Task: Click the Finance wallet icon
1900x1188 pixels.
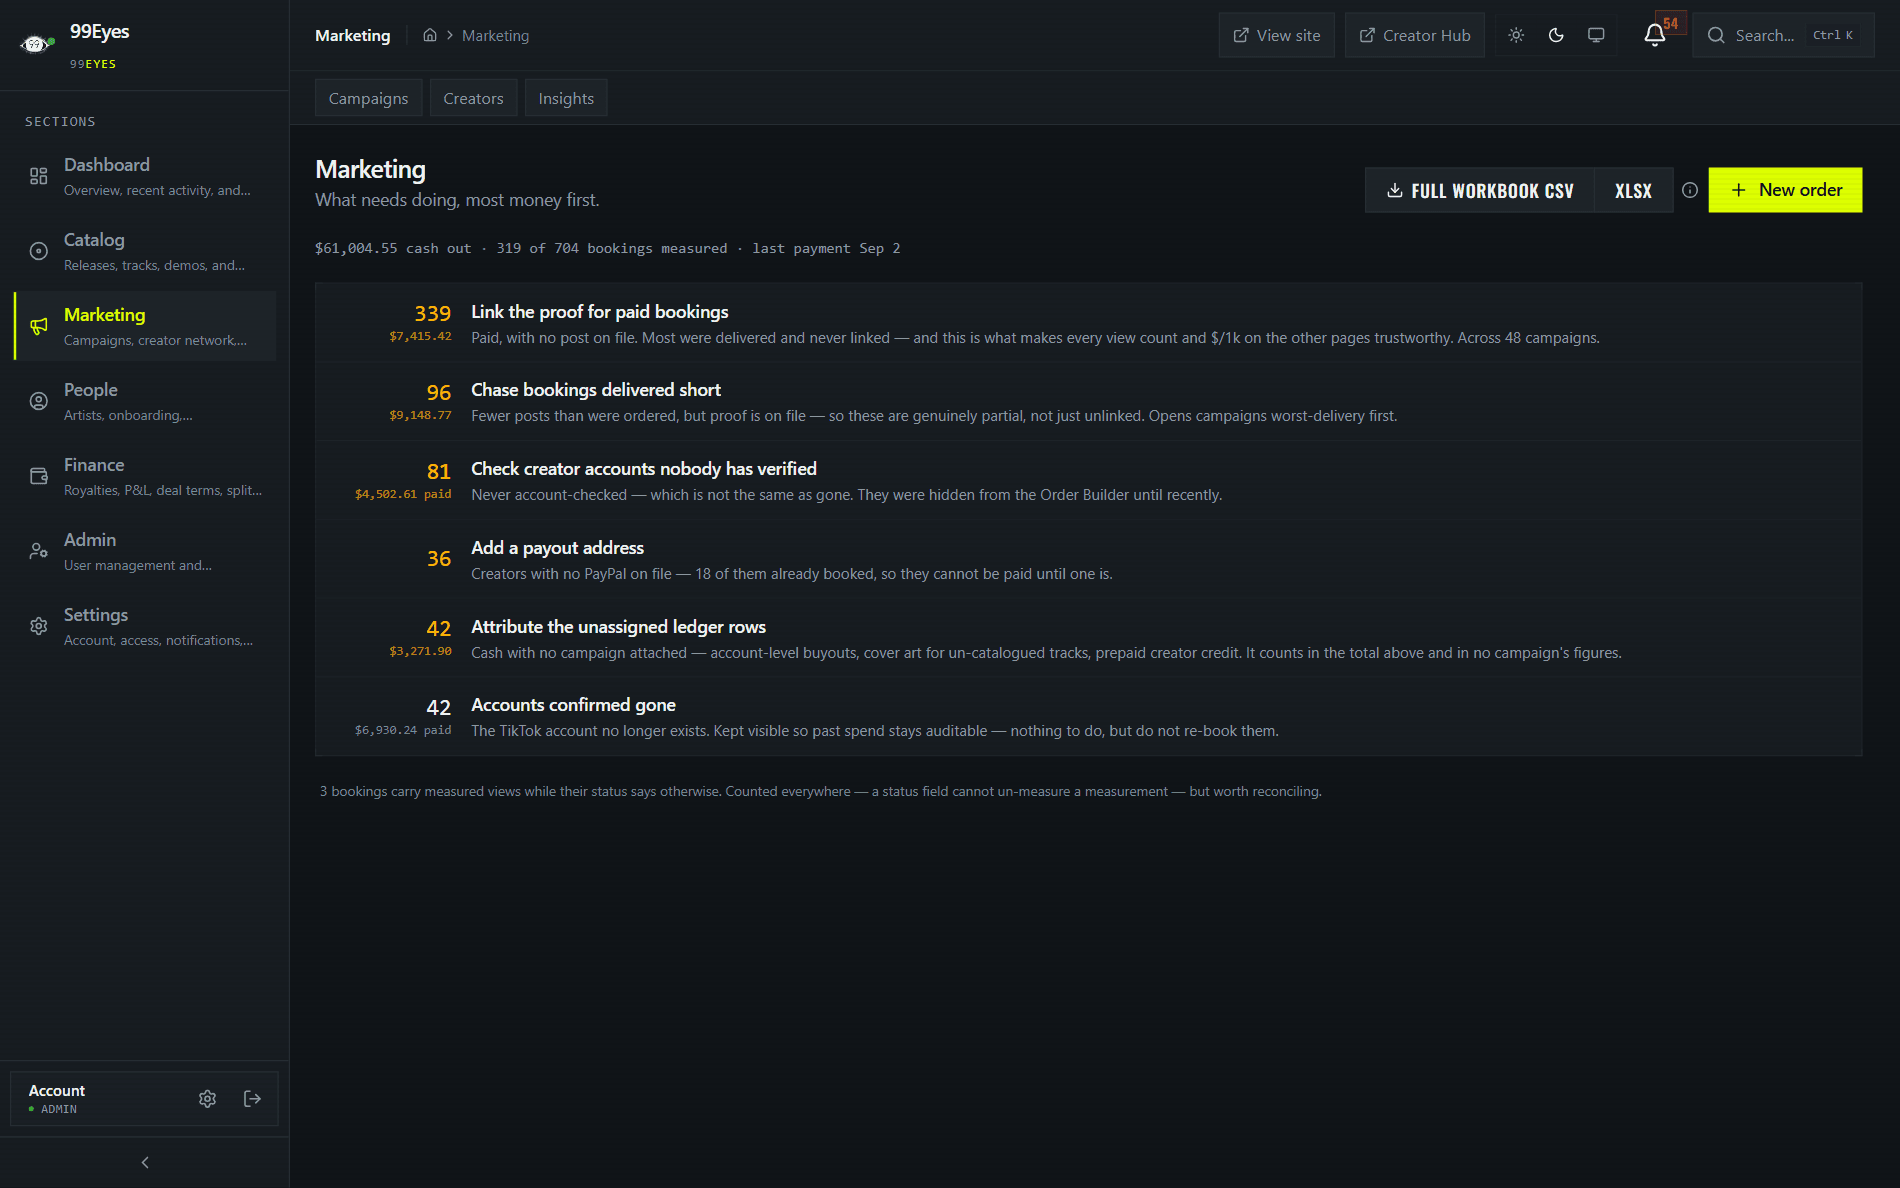Action: (x=39, y=476)
